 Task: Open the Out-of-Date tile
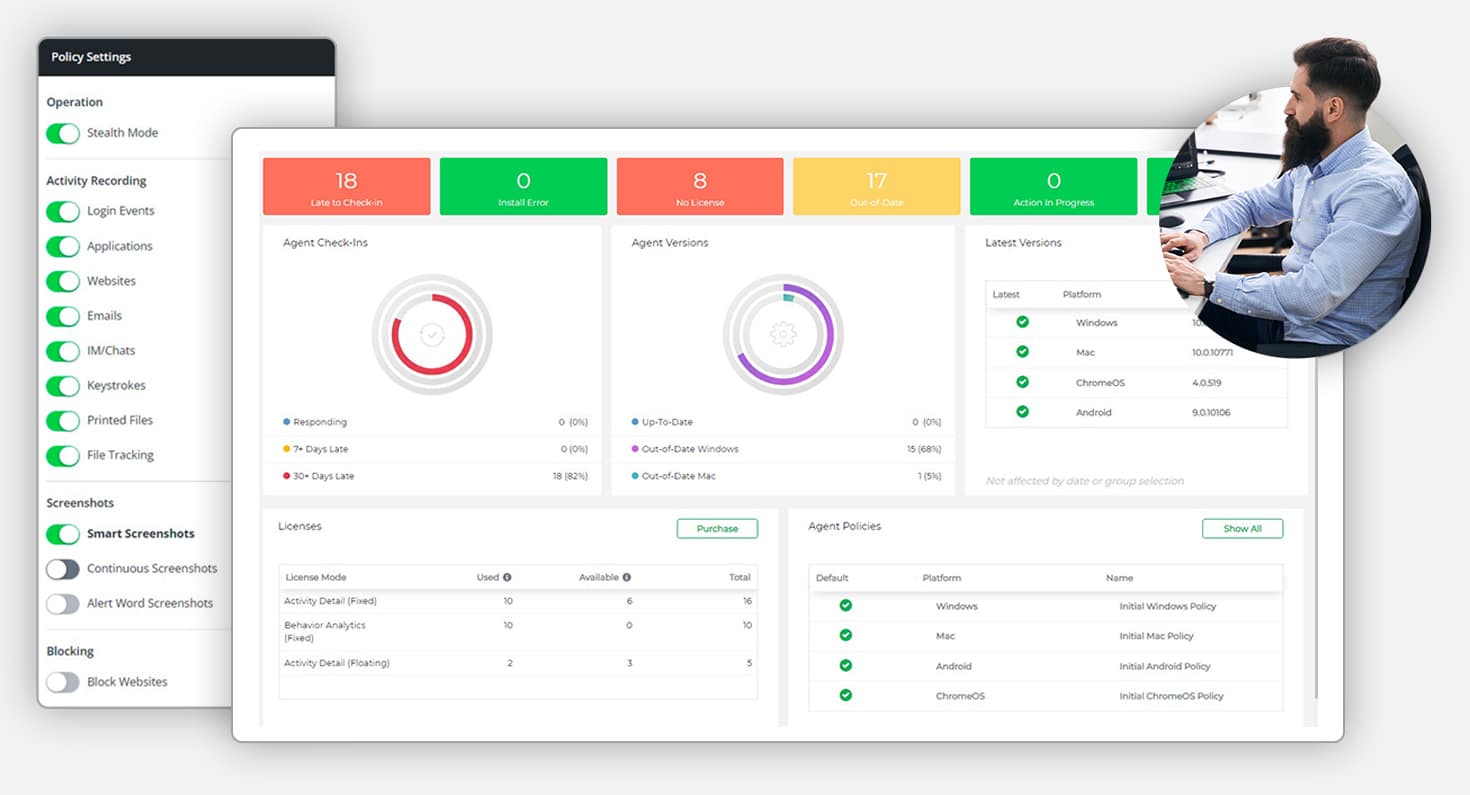pos(877,186)
